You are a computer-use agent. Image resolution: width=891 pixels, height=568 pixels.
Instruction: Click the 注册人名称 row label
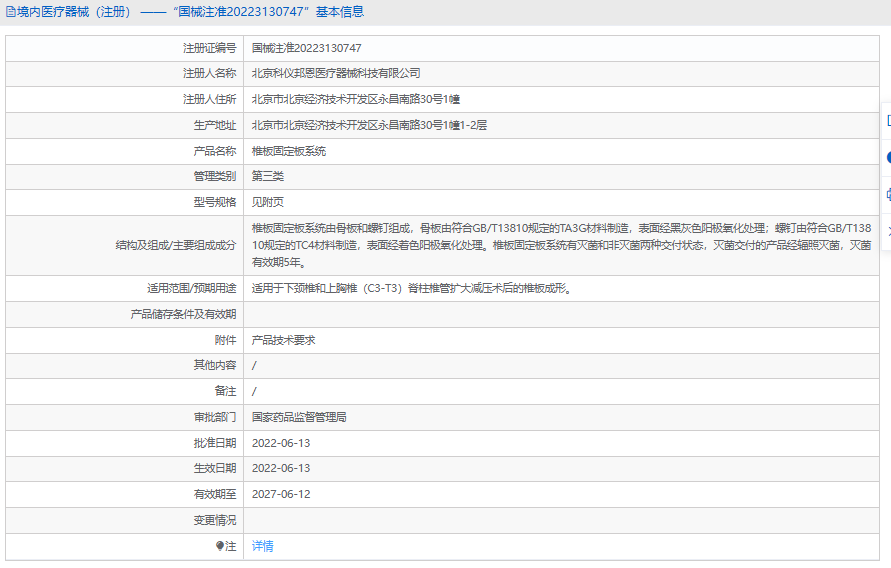point(209,73)
